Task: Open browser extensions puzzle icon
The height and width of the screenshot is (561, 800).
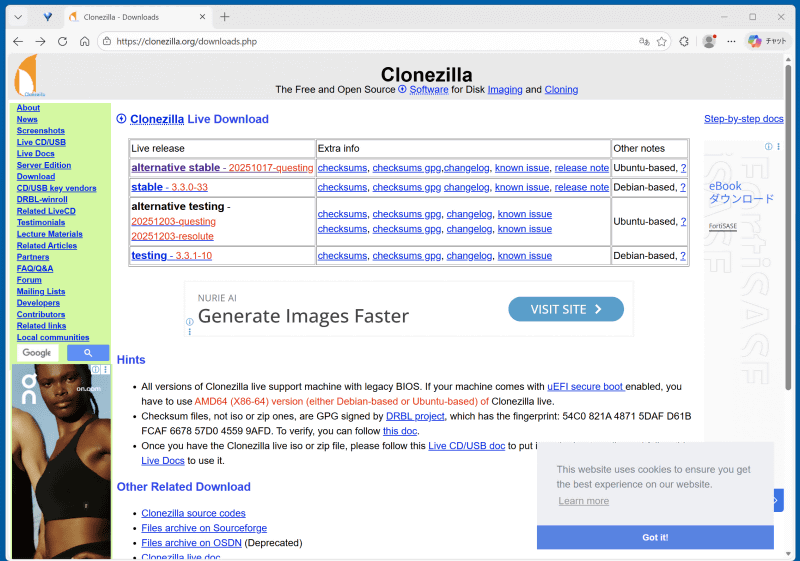Action: click(684, 41)
